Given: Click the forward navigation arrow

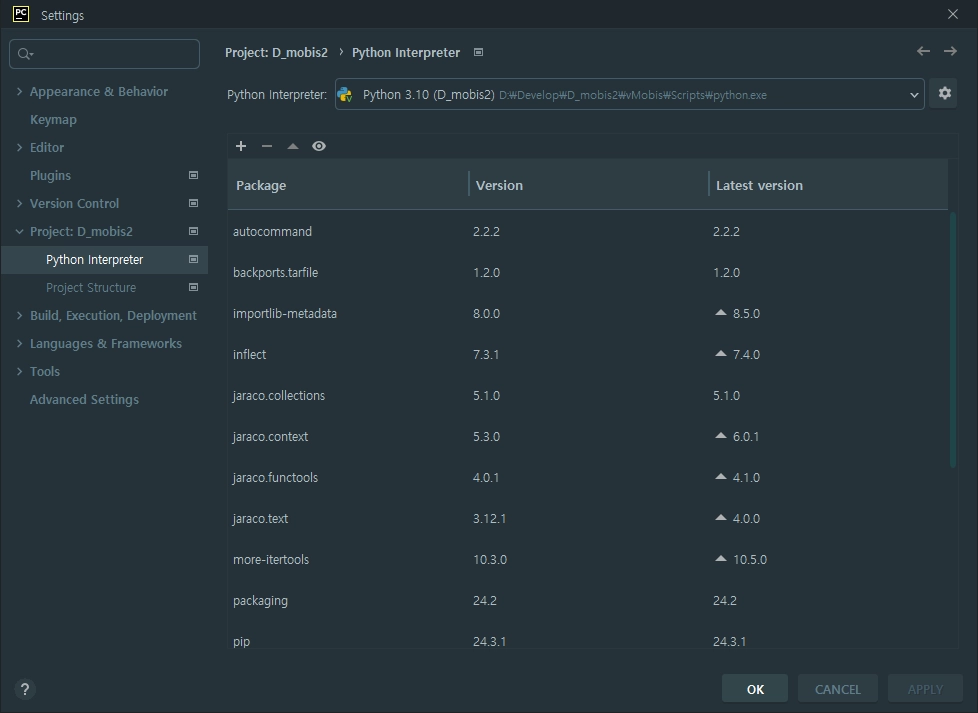Looking at the screenshot, I should (950, 51).
